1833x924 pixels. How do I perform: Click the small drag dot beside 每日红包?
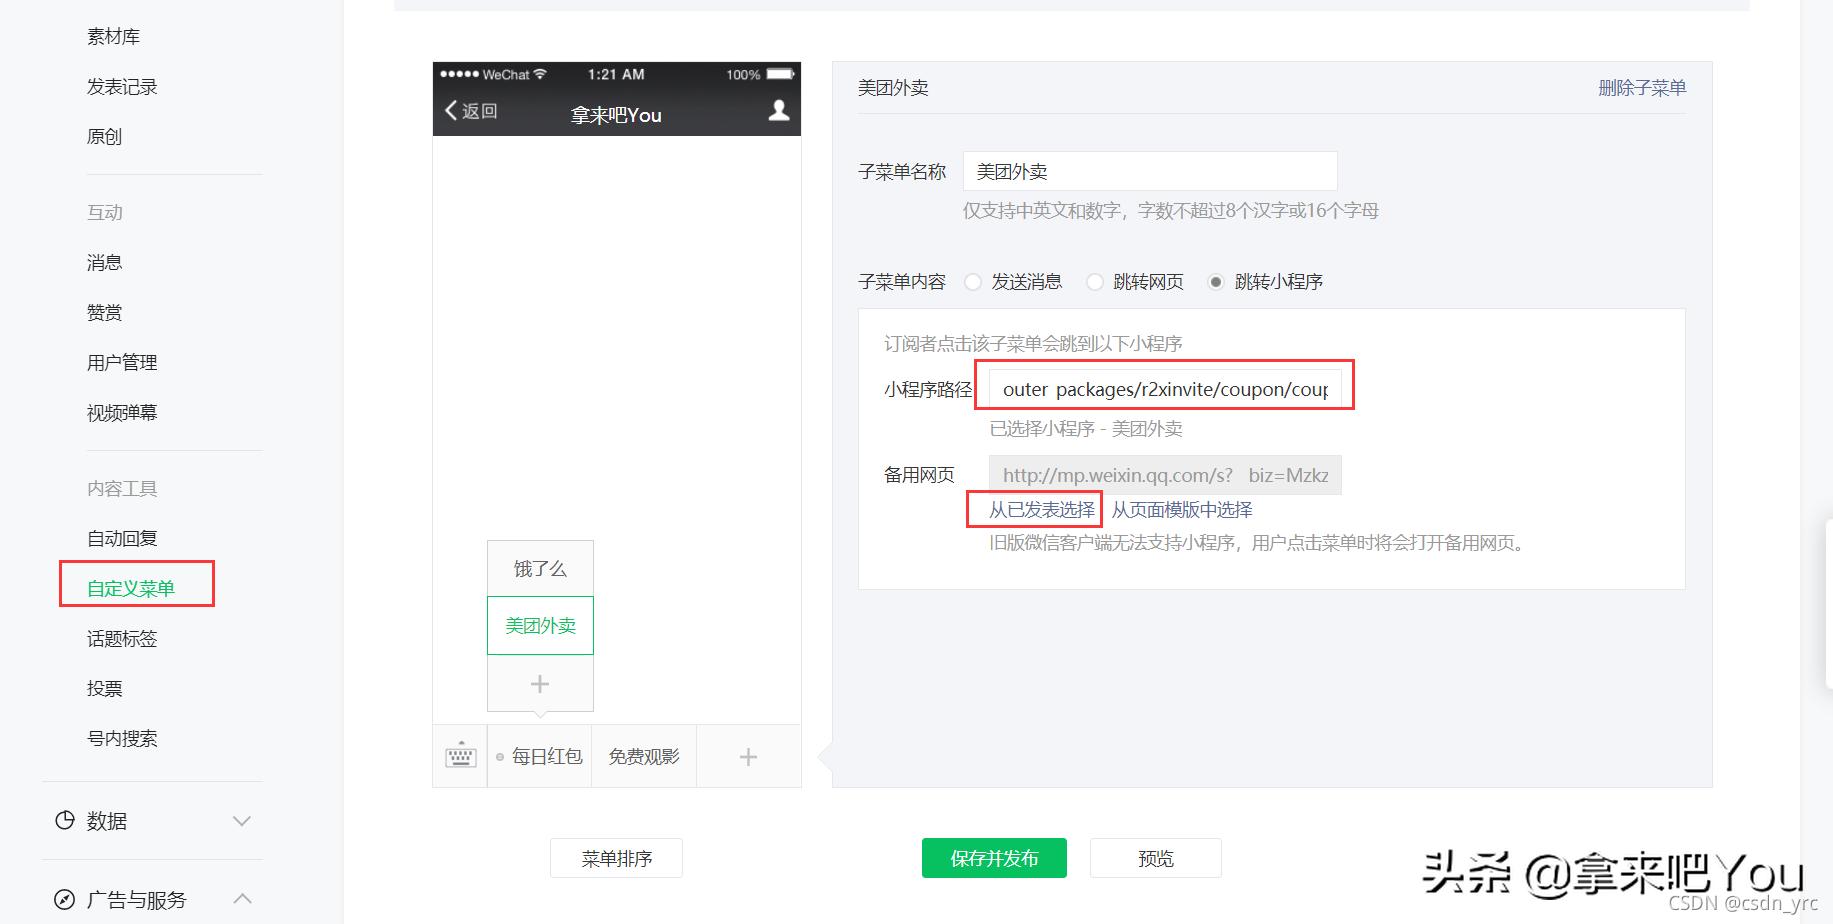coord(499,756)
